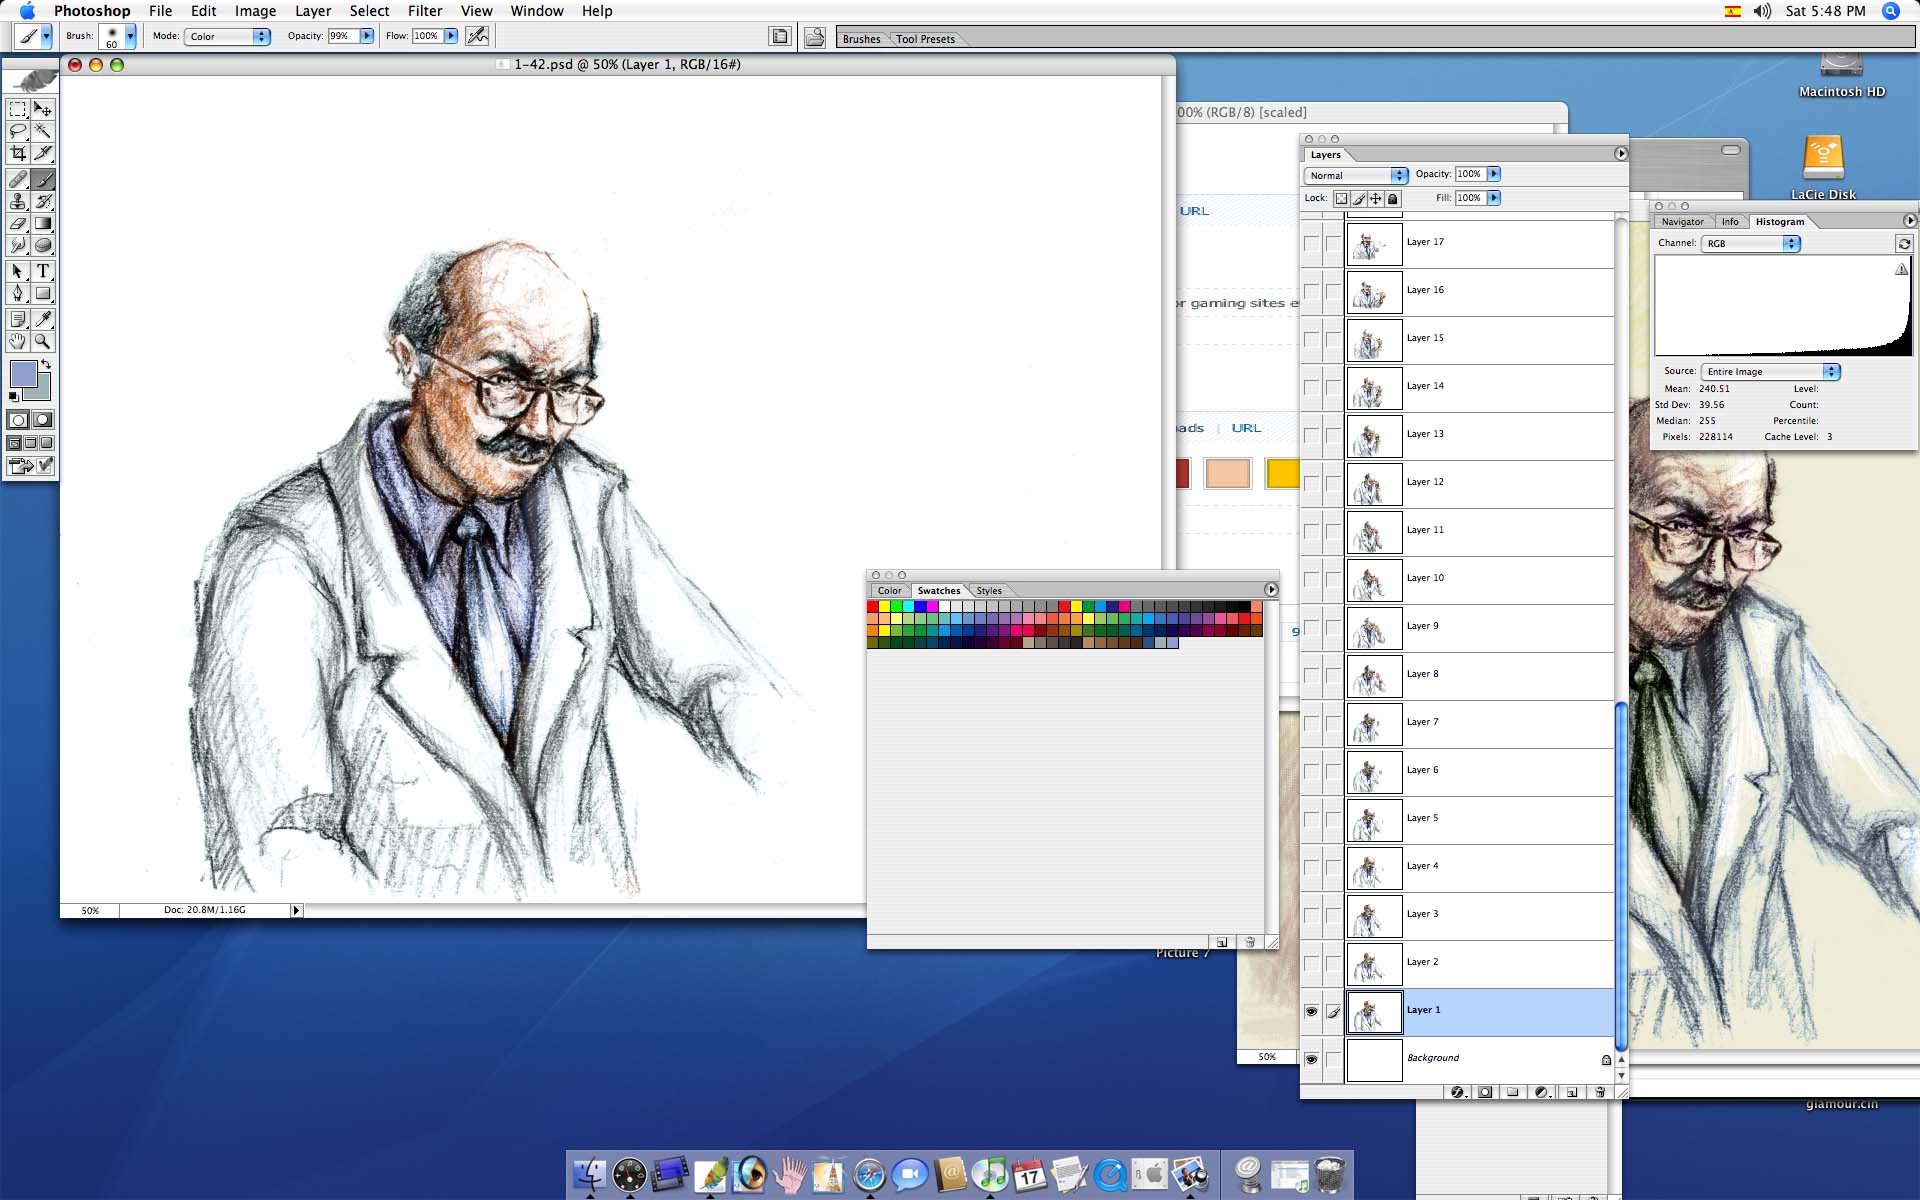Select the Healing Brush tool
1920x1200 pixels.
(x=18, y=180)
